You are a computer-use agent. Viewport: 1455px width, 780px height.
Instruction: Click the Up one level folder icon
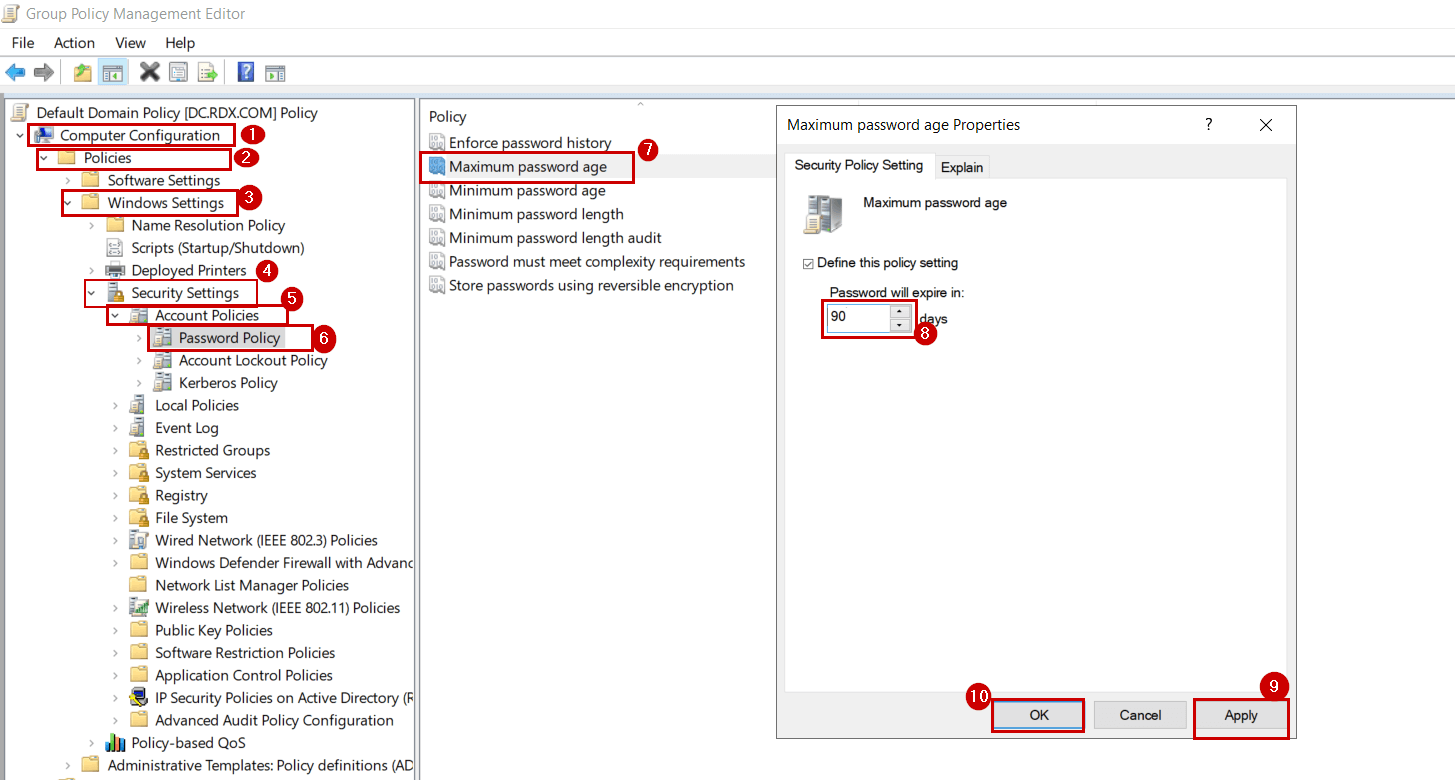point(82,71)
